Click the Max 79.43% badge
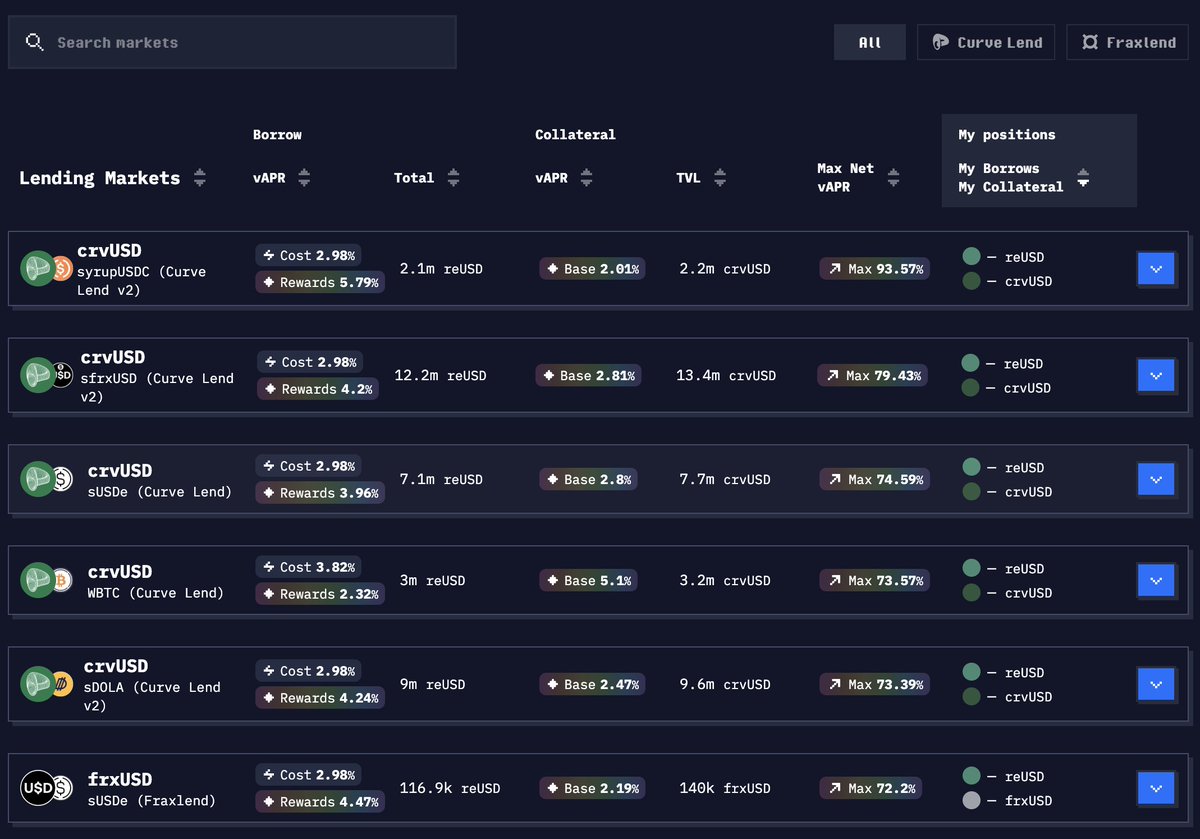1200x839 pixels. [x=873, y=376]
